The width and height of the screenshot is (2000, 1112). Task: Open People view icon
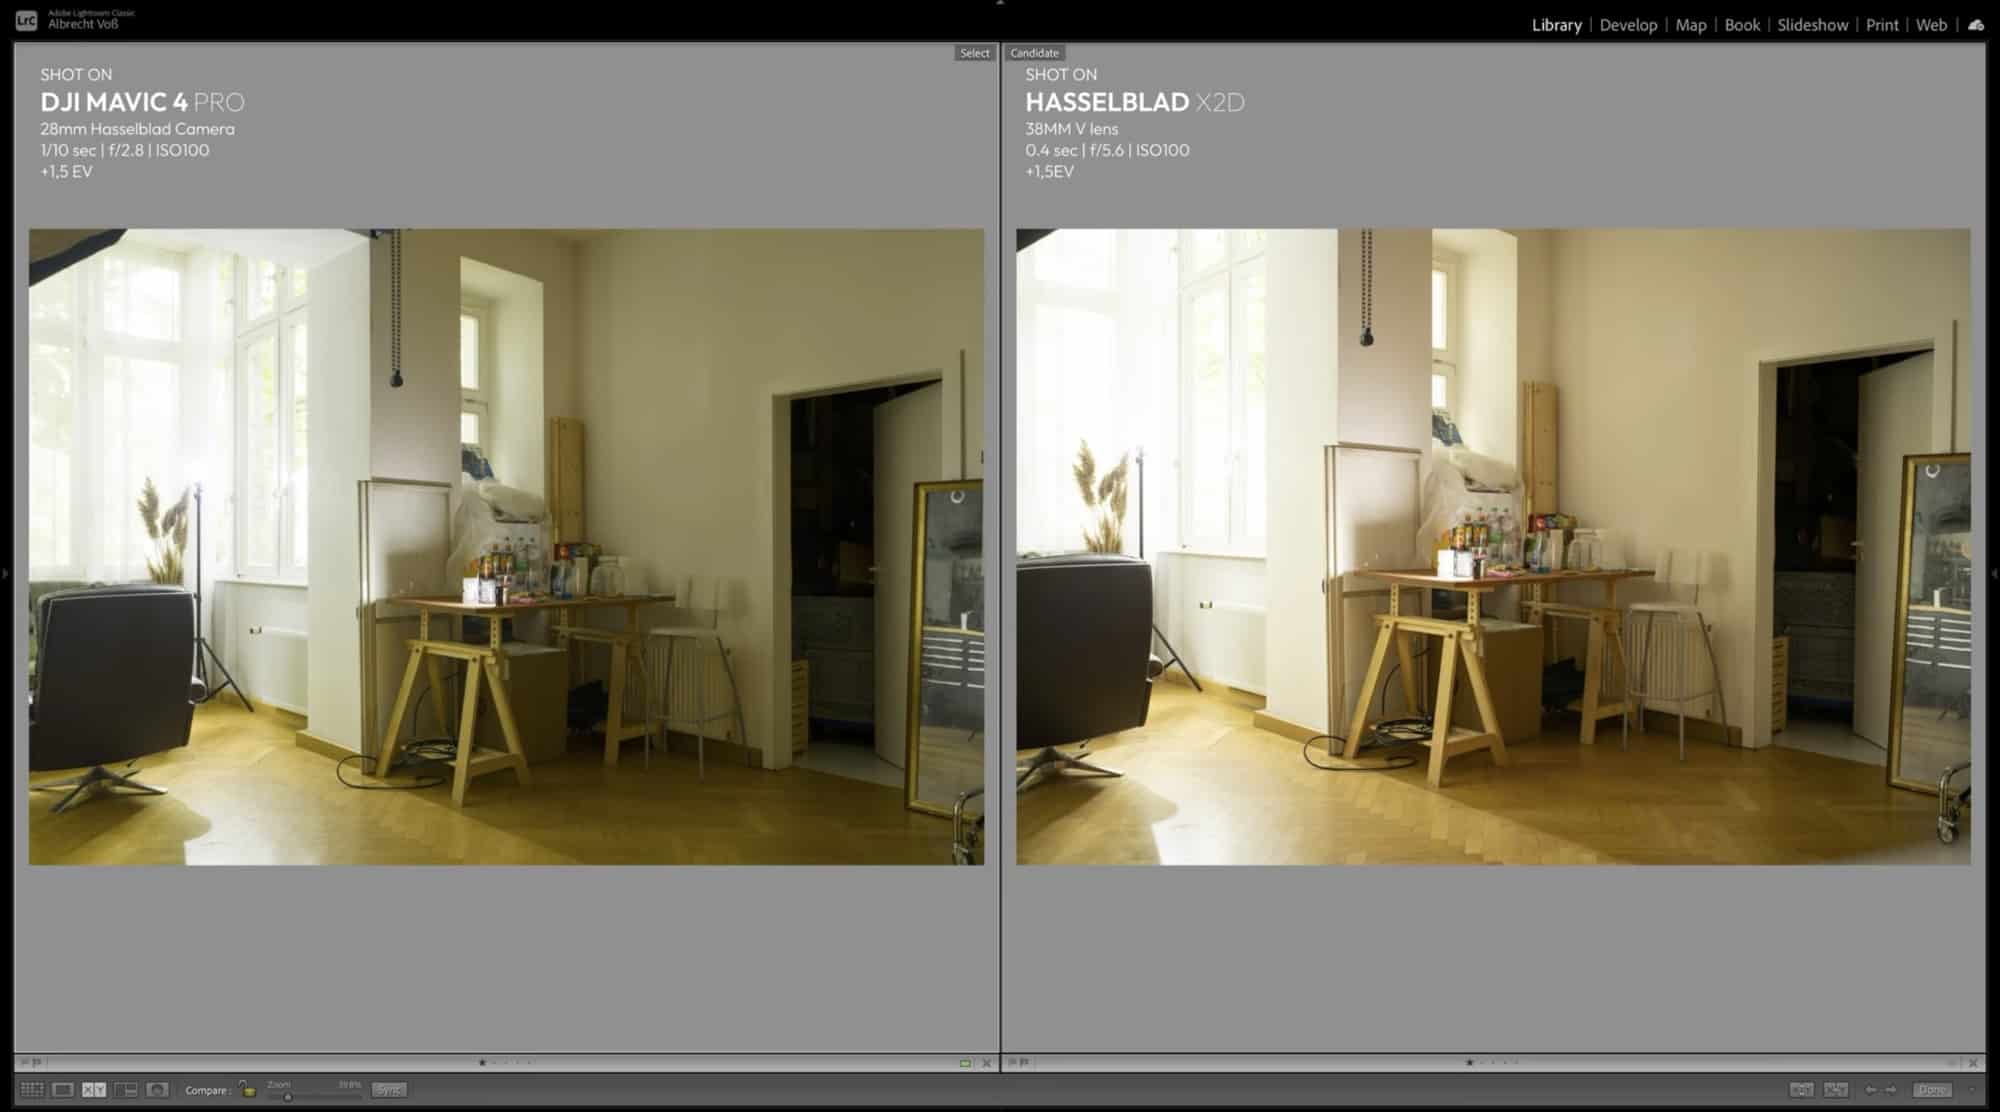[x=157, y=1089]
